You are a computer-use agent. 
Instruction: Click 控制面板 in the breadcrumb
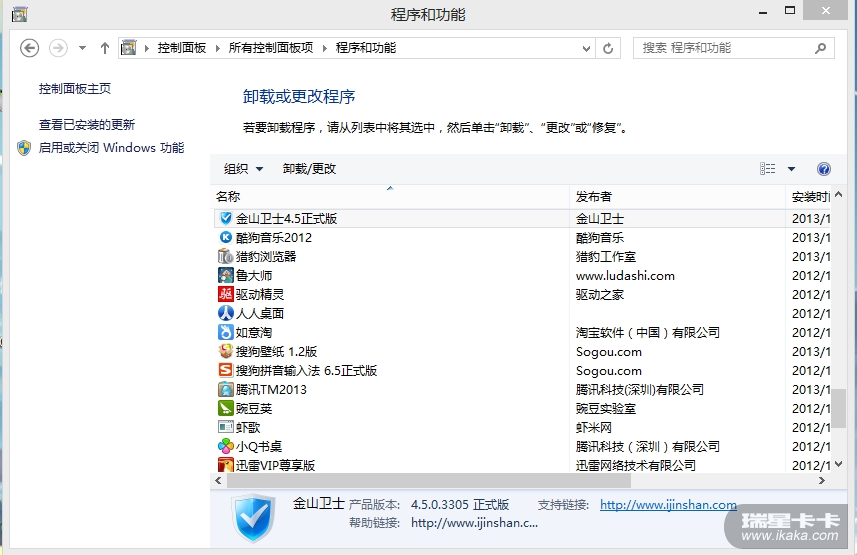(181, 48)
